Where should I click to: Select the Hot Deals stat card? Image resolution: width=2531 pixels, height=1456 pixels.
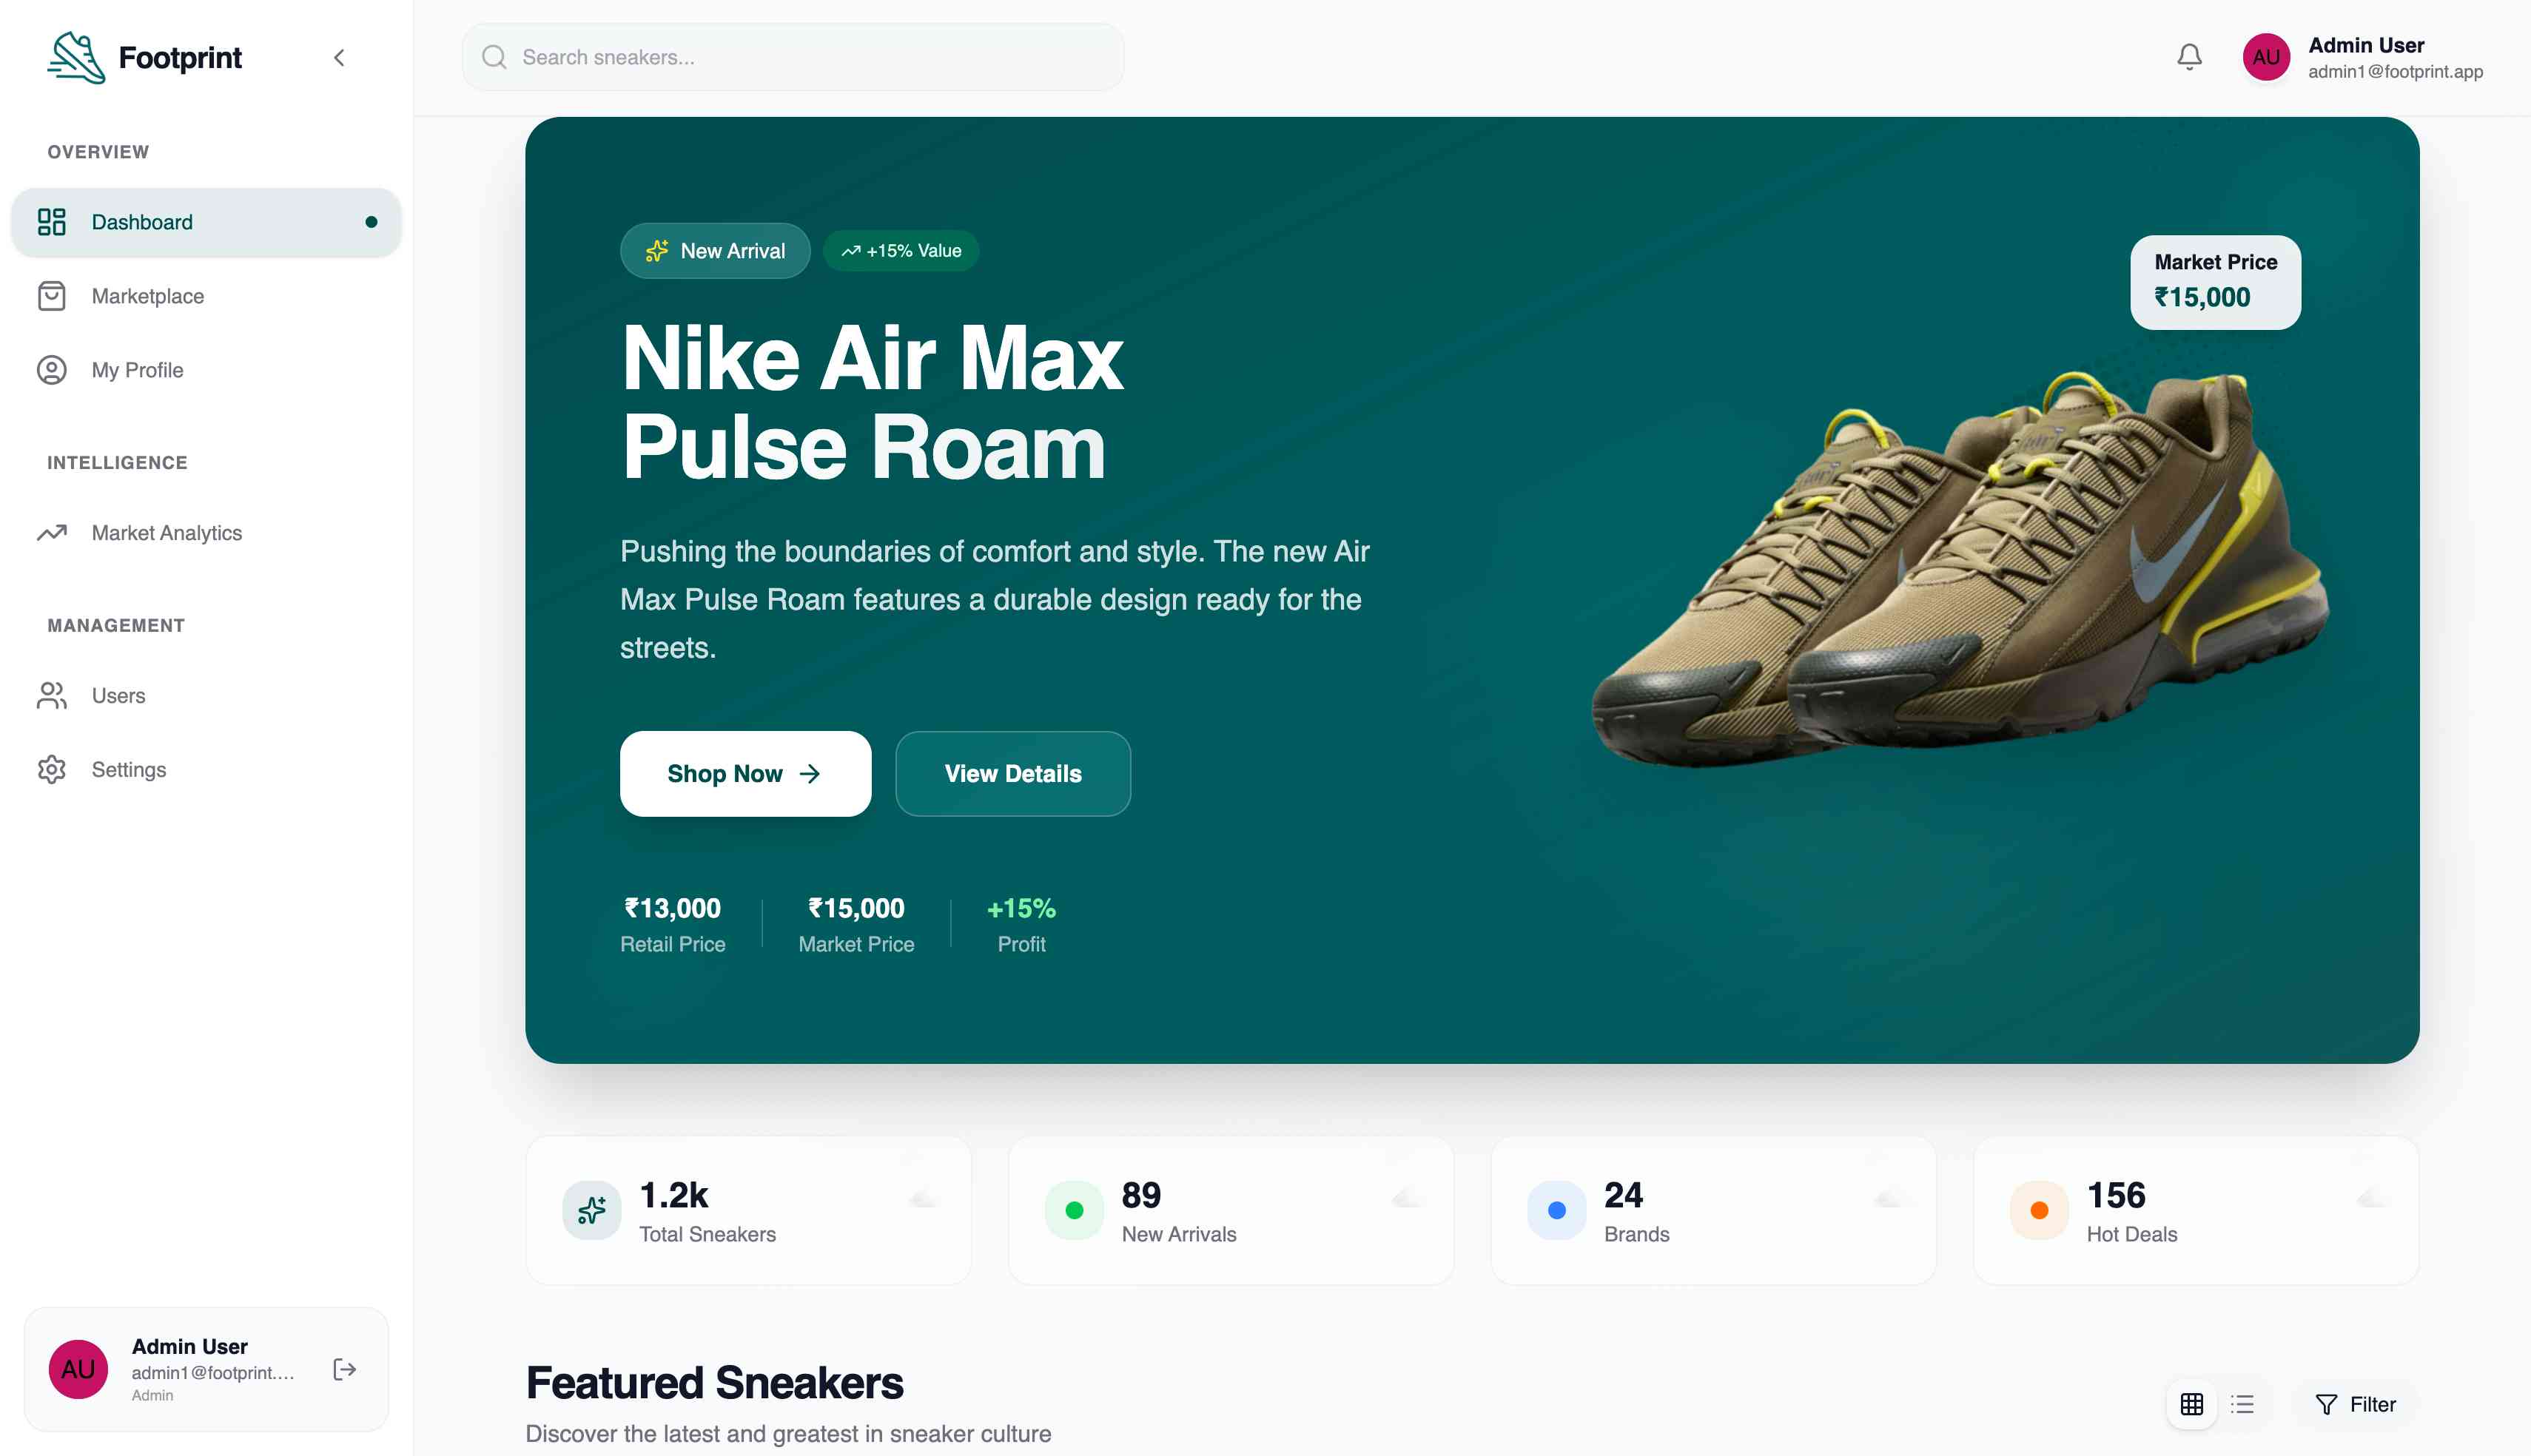point(2195,1210)
